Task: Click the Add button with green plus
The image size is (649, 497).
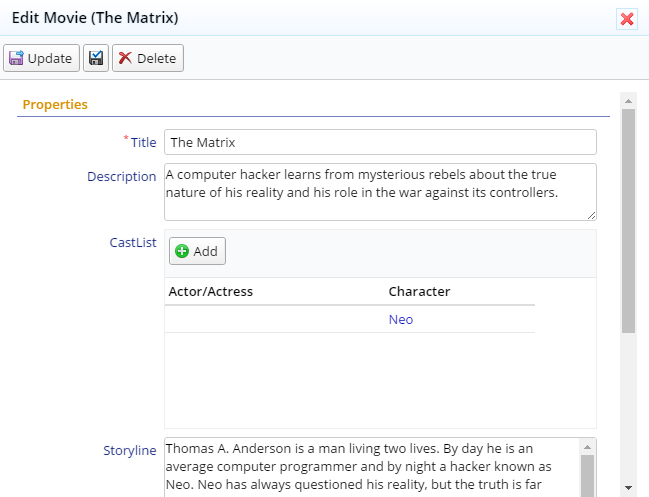Action: (197, 251)
